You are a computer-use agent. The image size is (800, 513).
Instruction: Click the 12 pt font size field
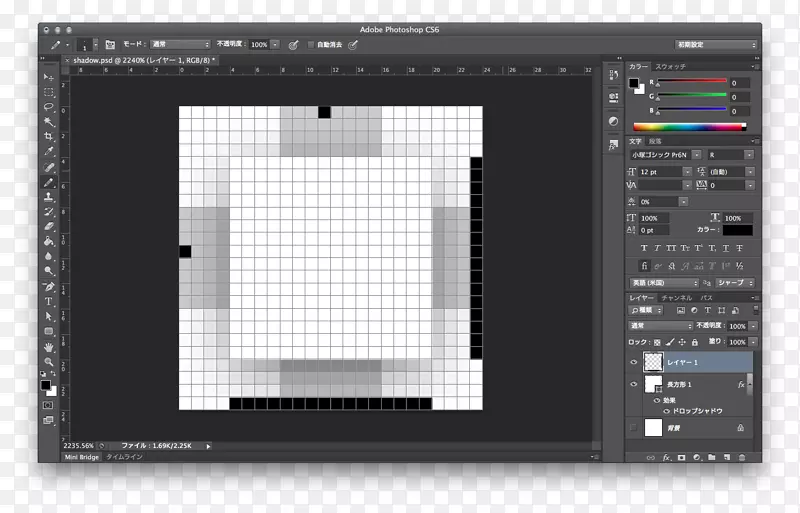(x=661, y=171)
